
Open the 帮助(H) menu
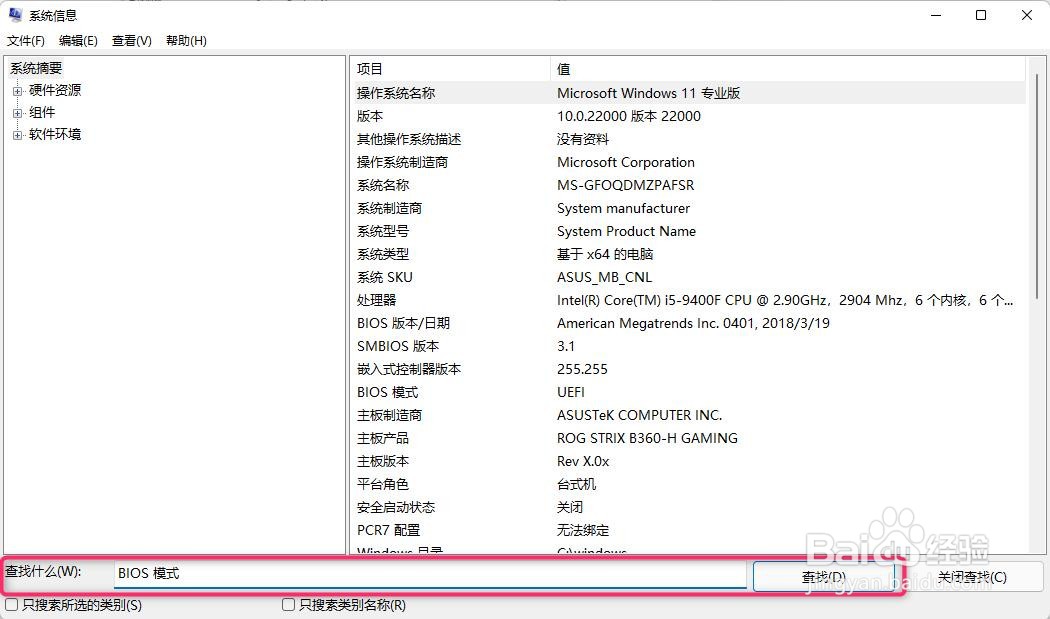tap(186, 41)
